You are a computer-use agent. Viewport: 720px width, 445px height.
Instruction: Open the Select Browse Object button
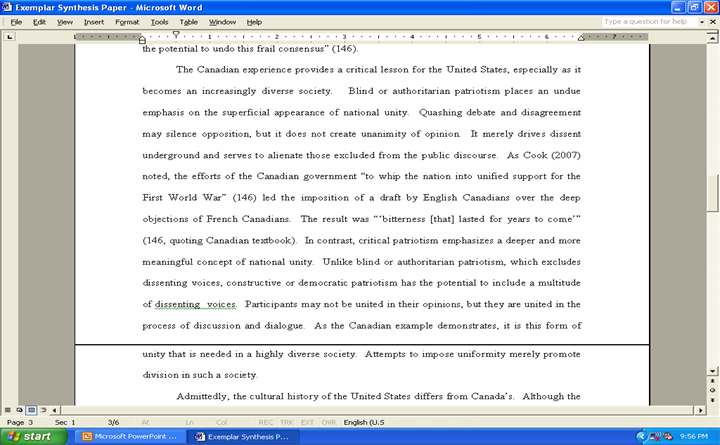pos(712,390)
